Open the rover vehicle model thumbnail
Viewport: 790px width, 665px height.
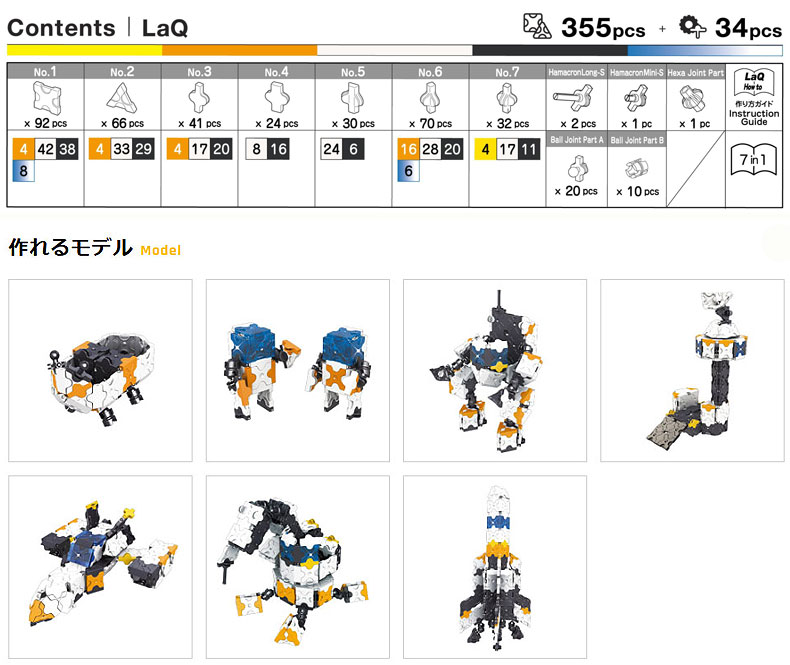coord(100,370)
